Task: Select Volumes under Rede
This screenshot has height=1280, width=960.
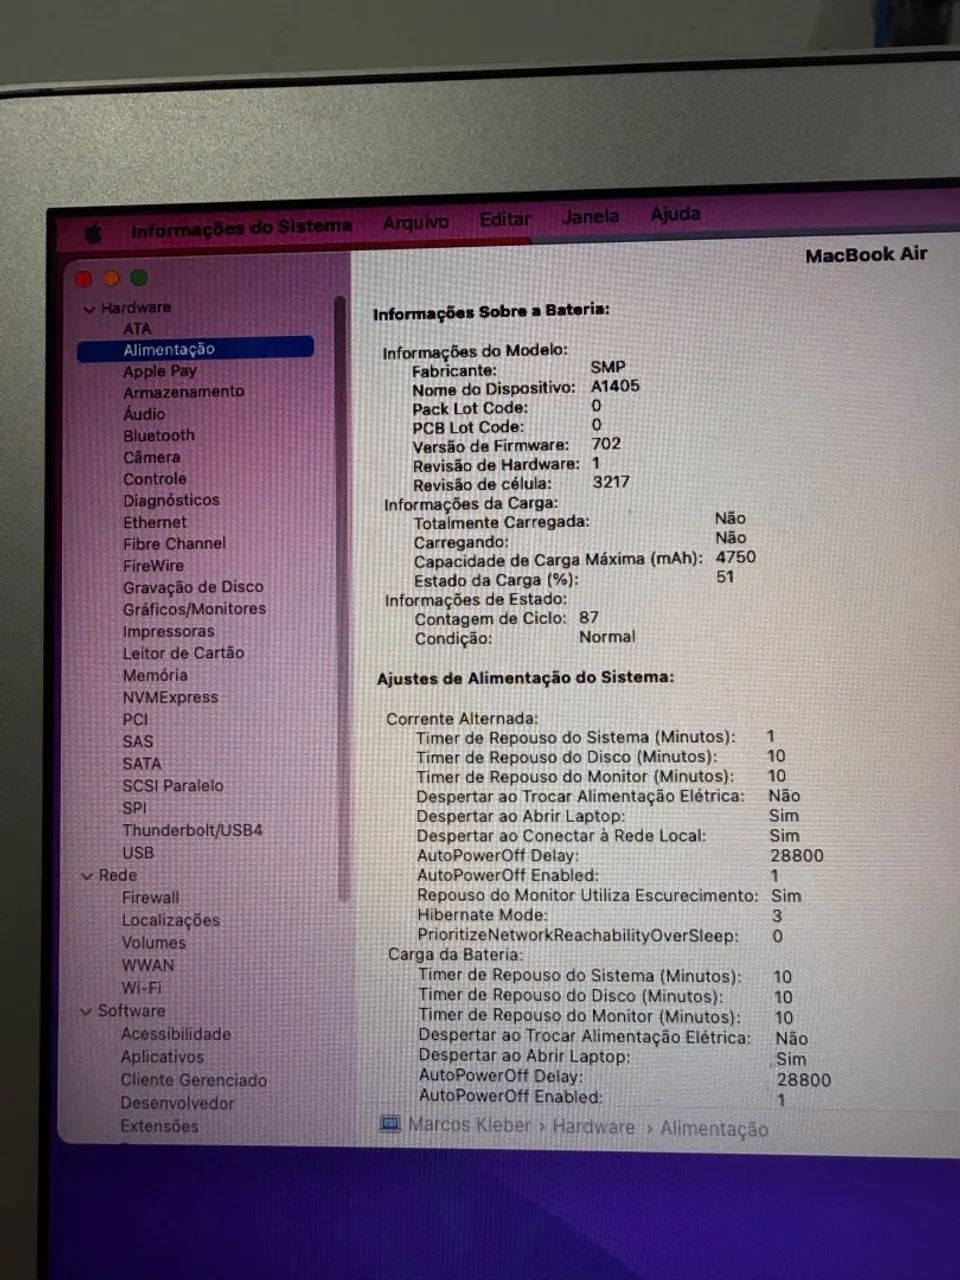Action: [x=153, y=943]
